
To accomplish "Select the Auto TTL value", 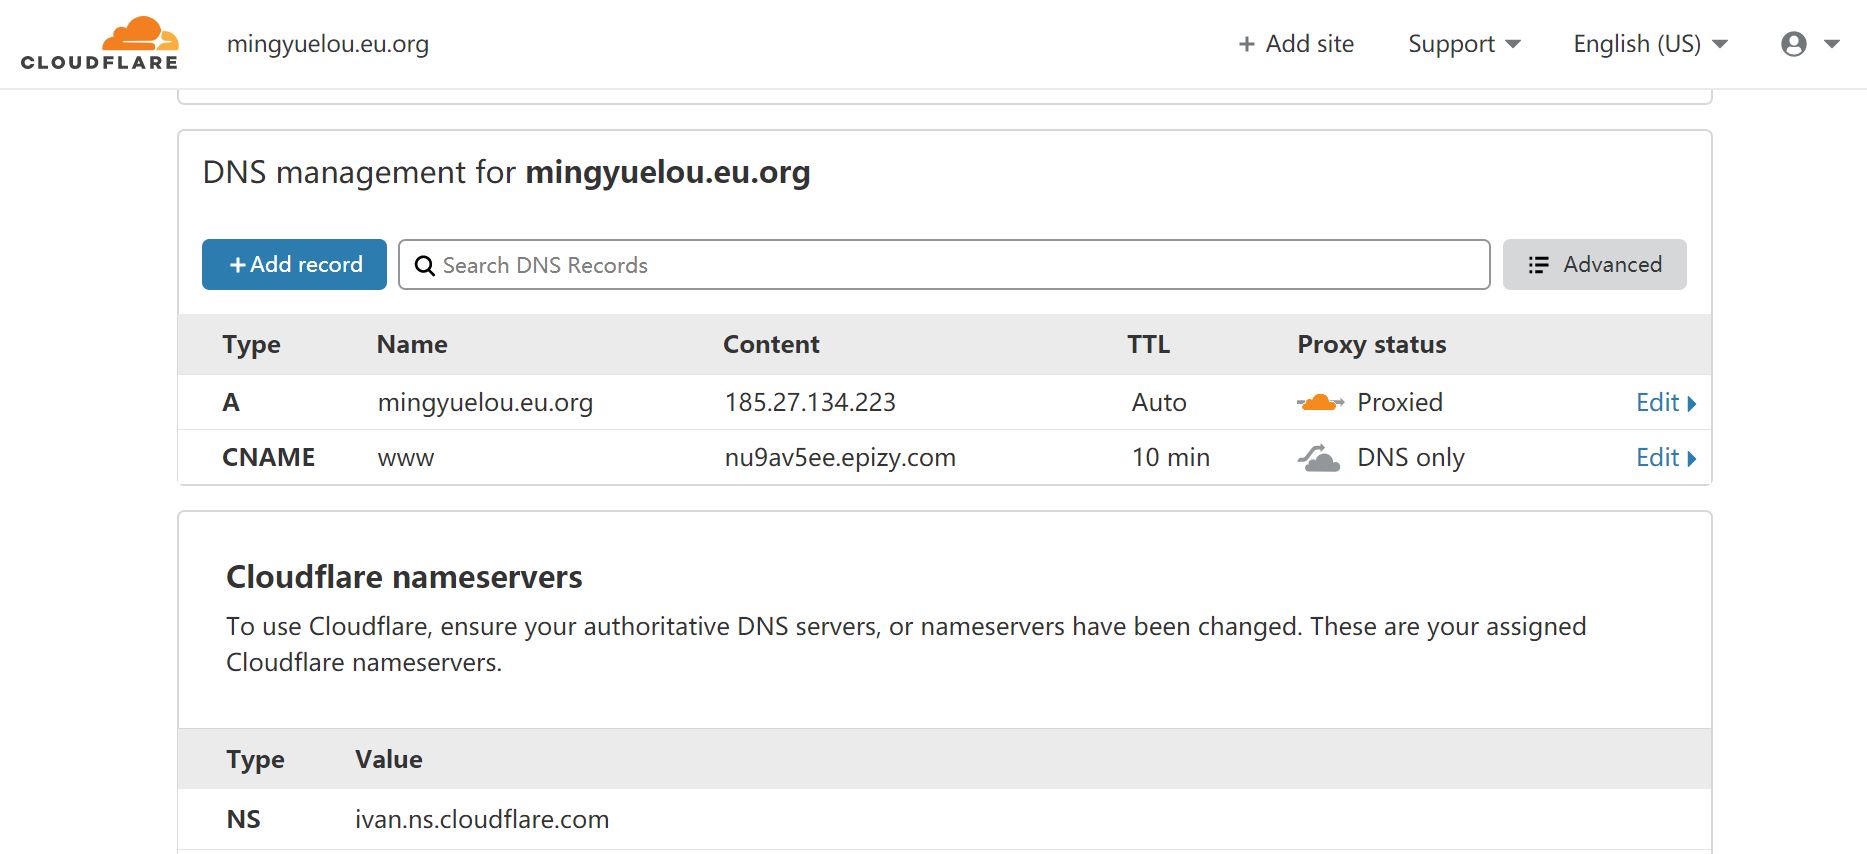I will pyautogui.click(x=1159, y=402).
